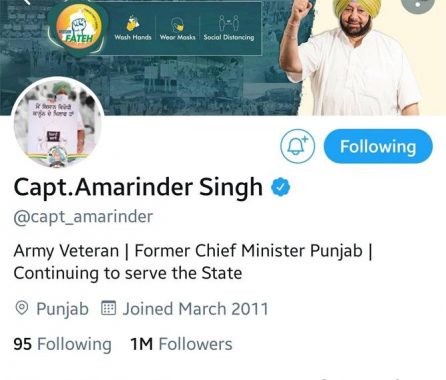Toggle the Following button
The image size is (446, 380).
[378, 146]
